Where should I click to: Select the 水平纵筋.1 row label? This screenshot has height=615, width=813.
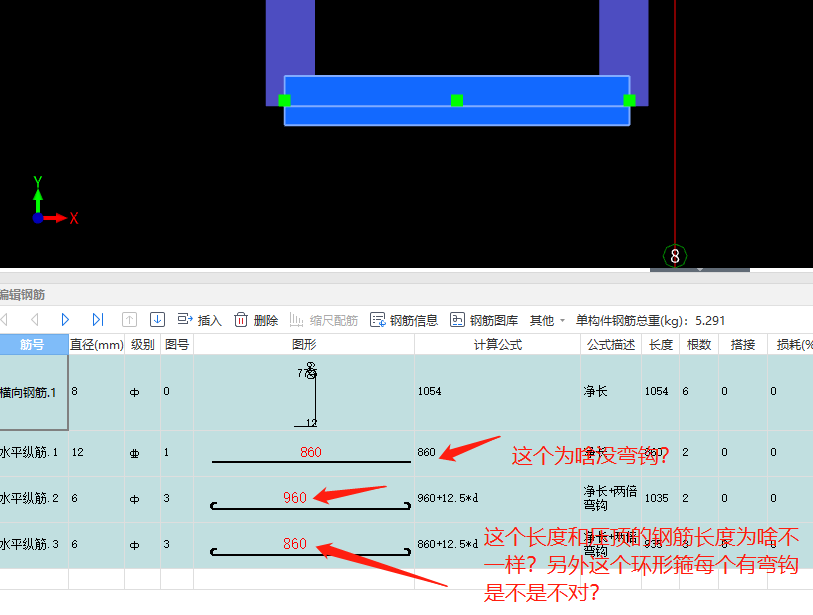pos(34,453)
